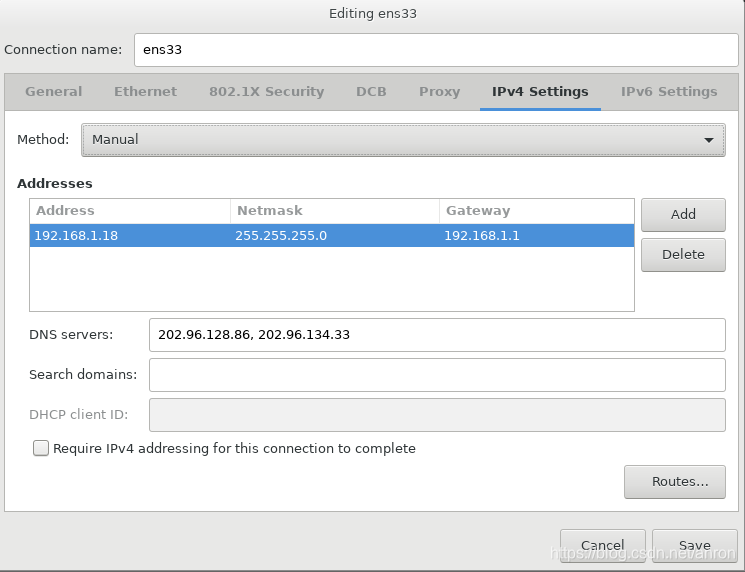Select the 192.168.1.1 gateway cell
This screenshot has height=572, width=745.
tap(537, 236)
